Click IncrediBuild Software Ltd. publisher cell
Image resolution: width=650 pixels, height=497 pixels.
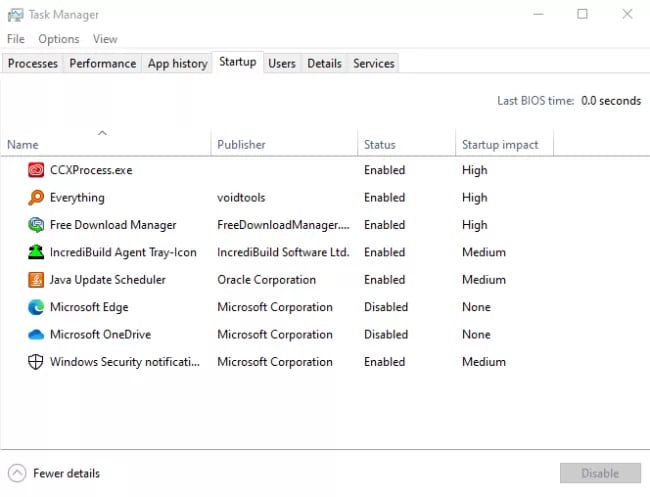[x=283, y=252]
